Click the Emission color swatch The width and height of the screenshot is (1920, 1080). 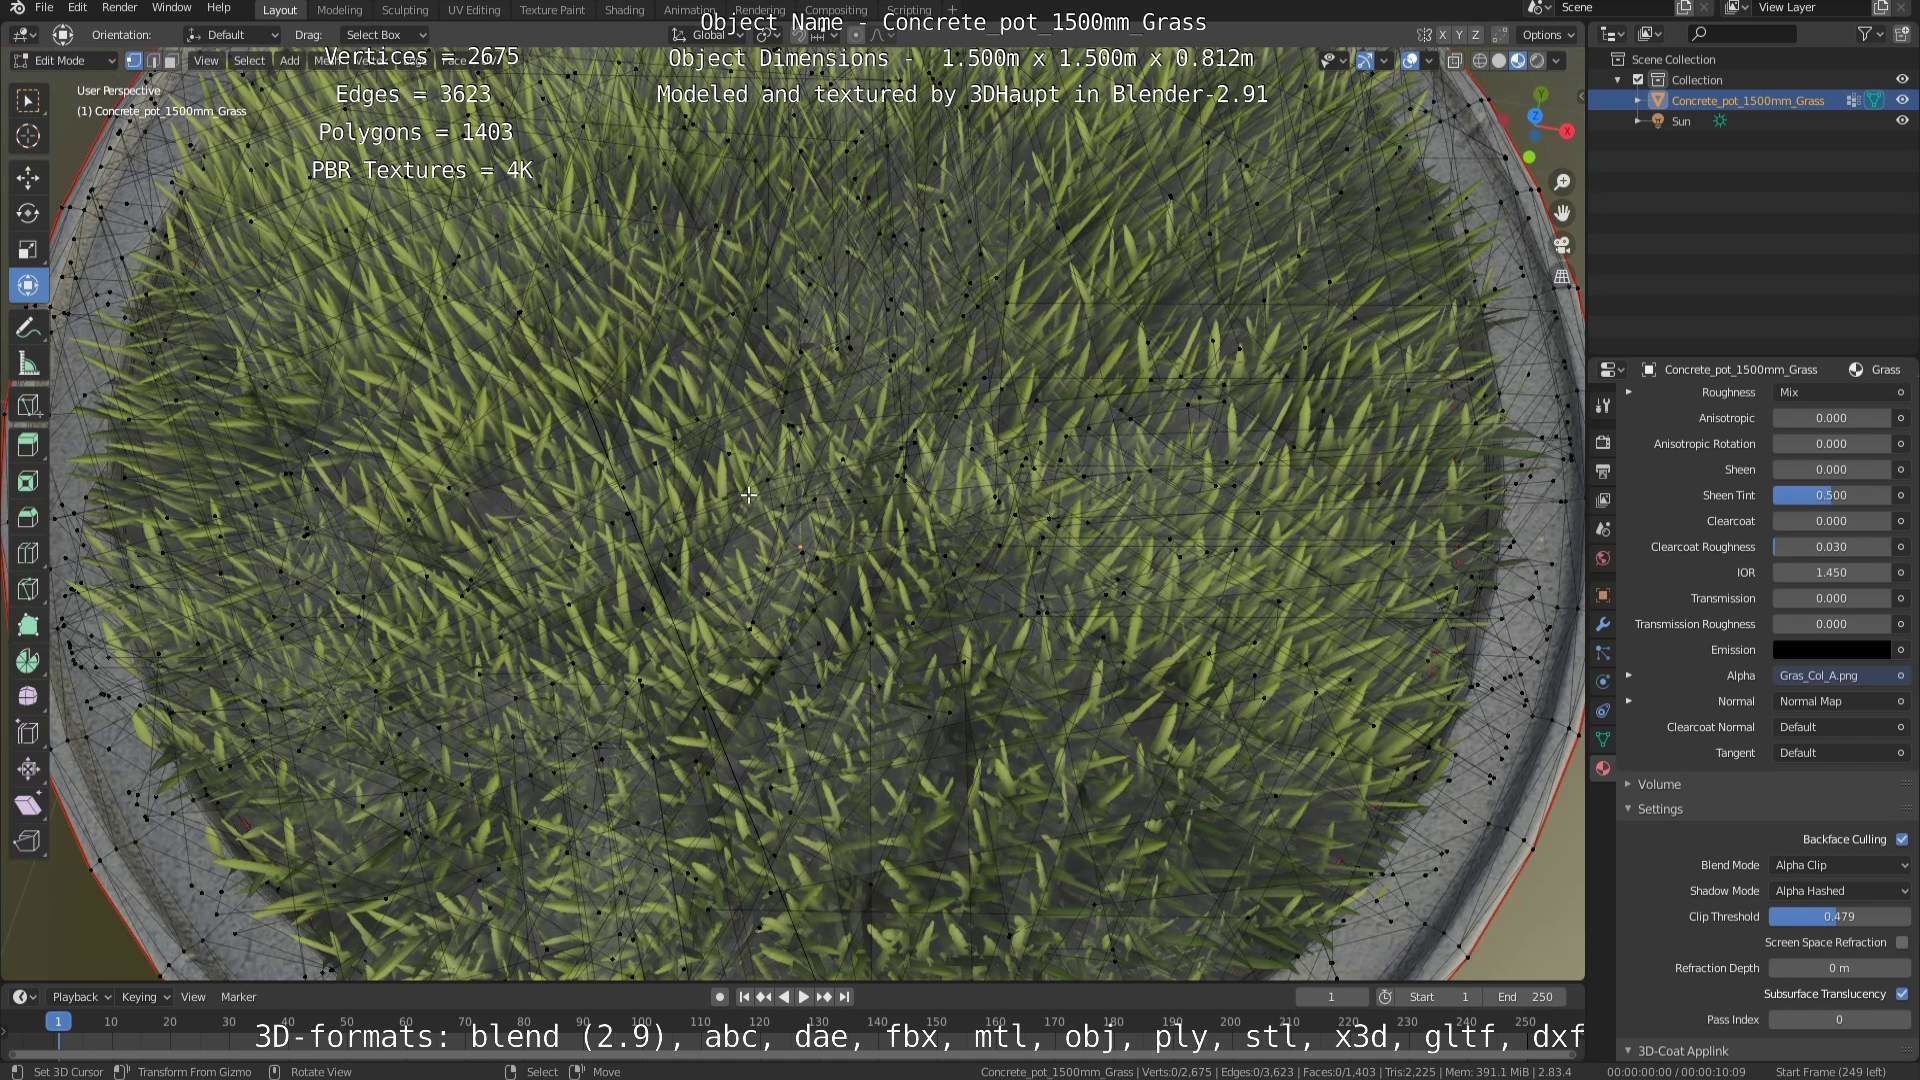(x=1831, y=650)
